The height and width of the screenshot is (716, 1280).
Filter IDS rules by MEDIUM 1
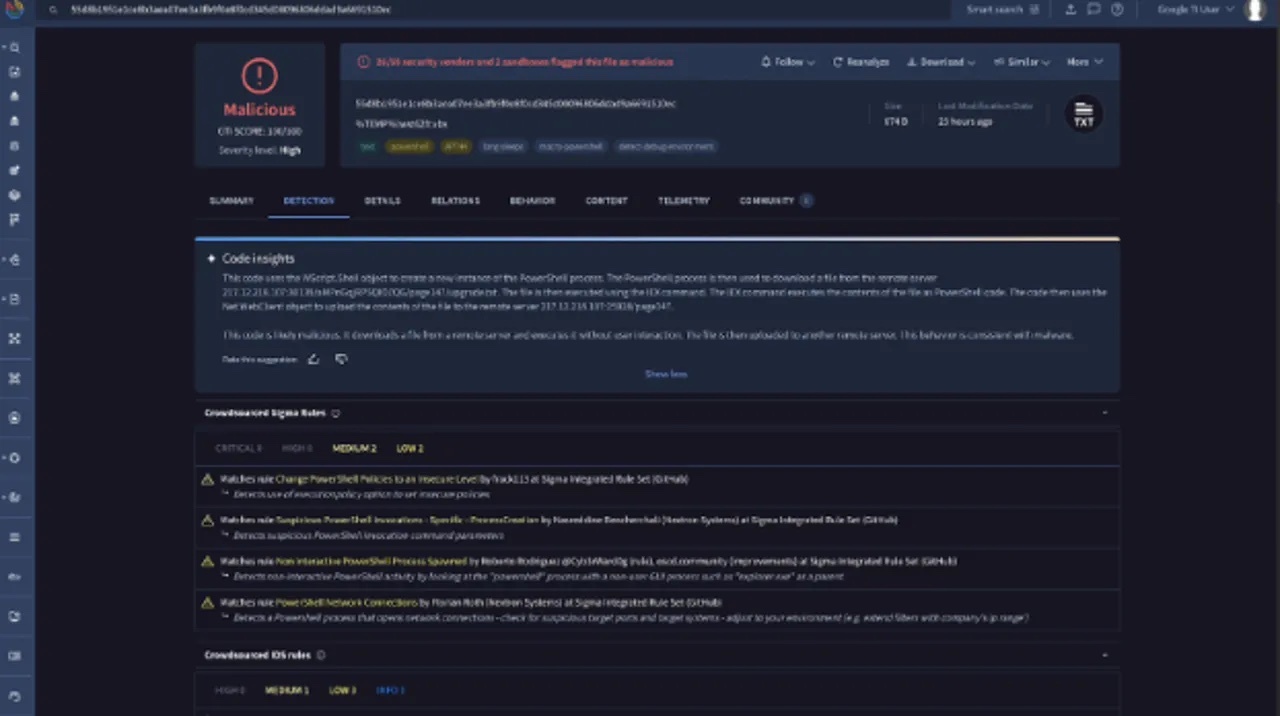pos(287,690)
